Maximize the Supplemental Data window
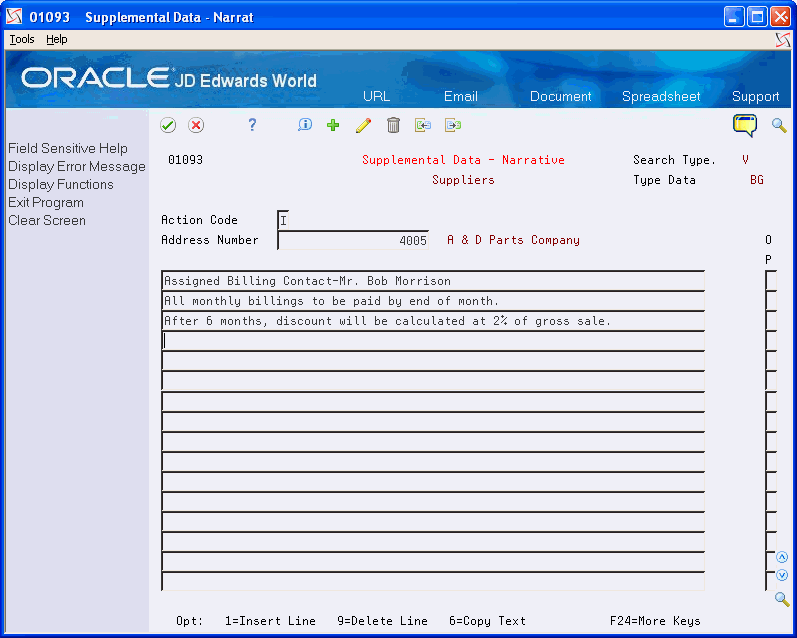 757,17
